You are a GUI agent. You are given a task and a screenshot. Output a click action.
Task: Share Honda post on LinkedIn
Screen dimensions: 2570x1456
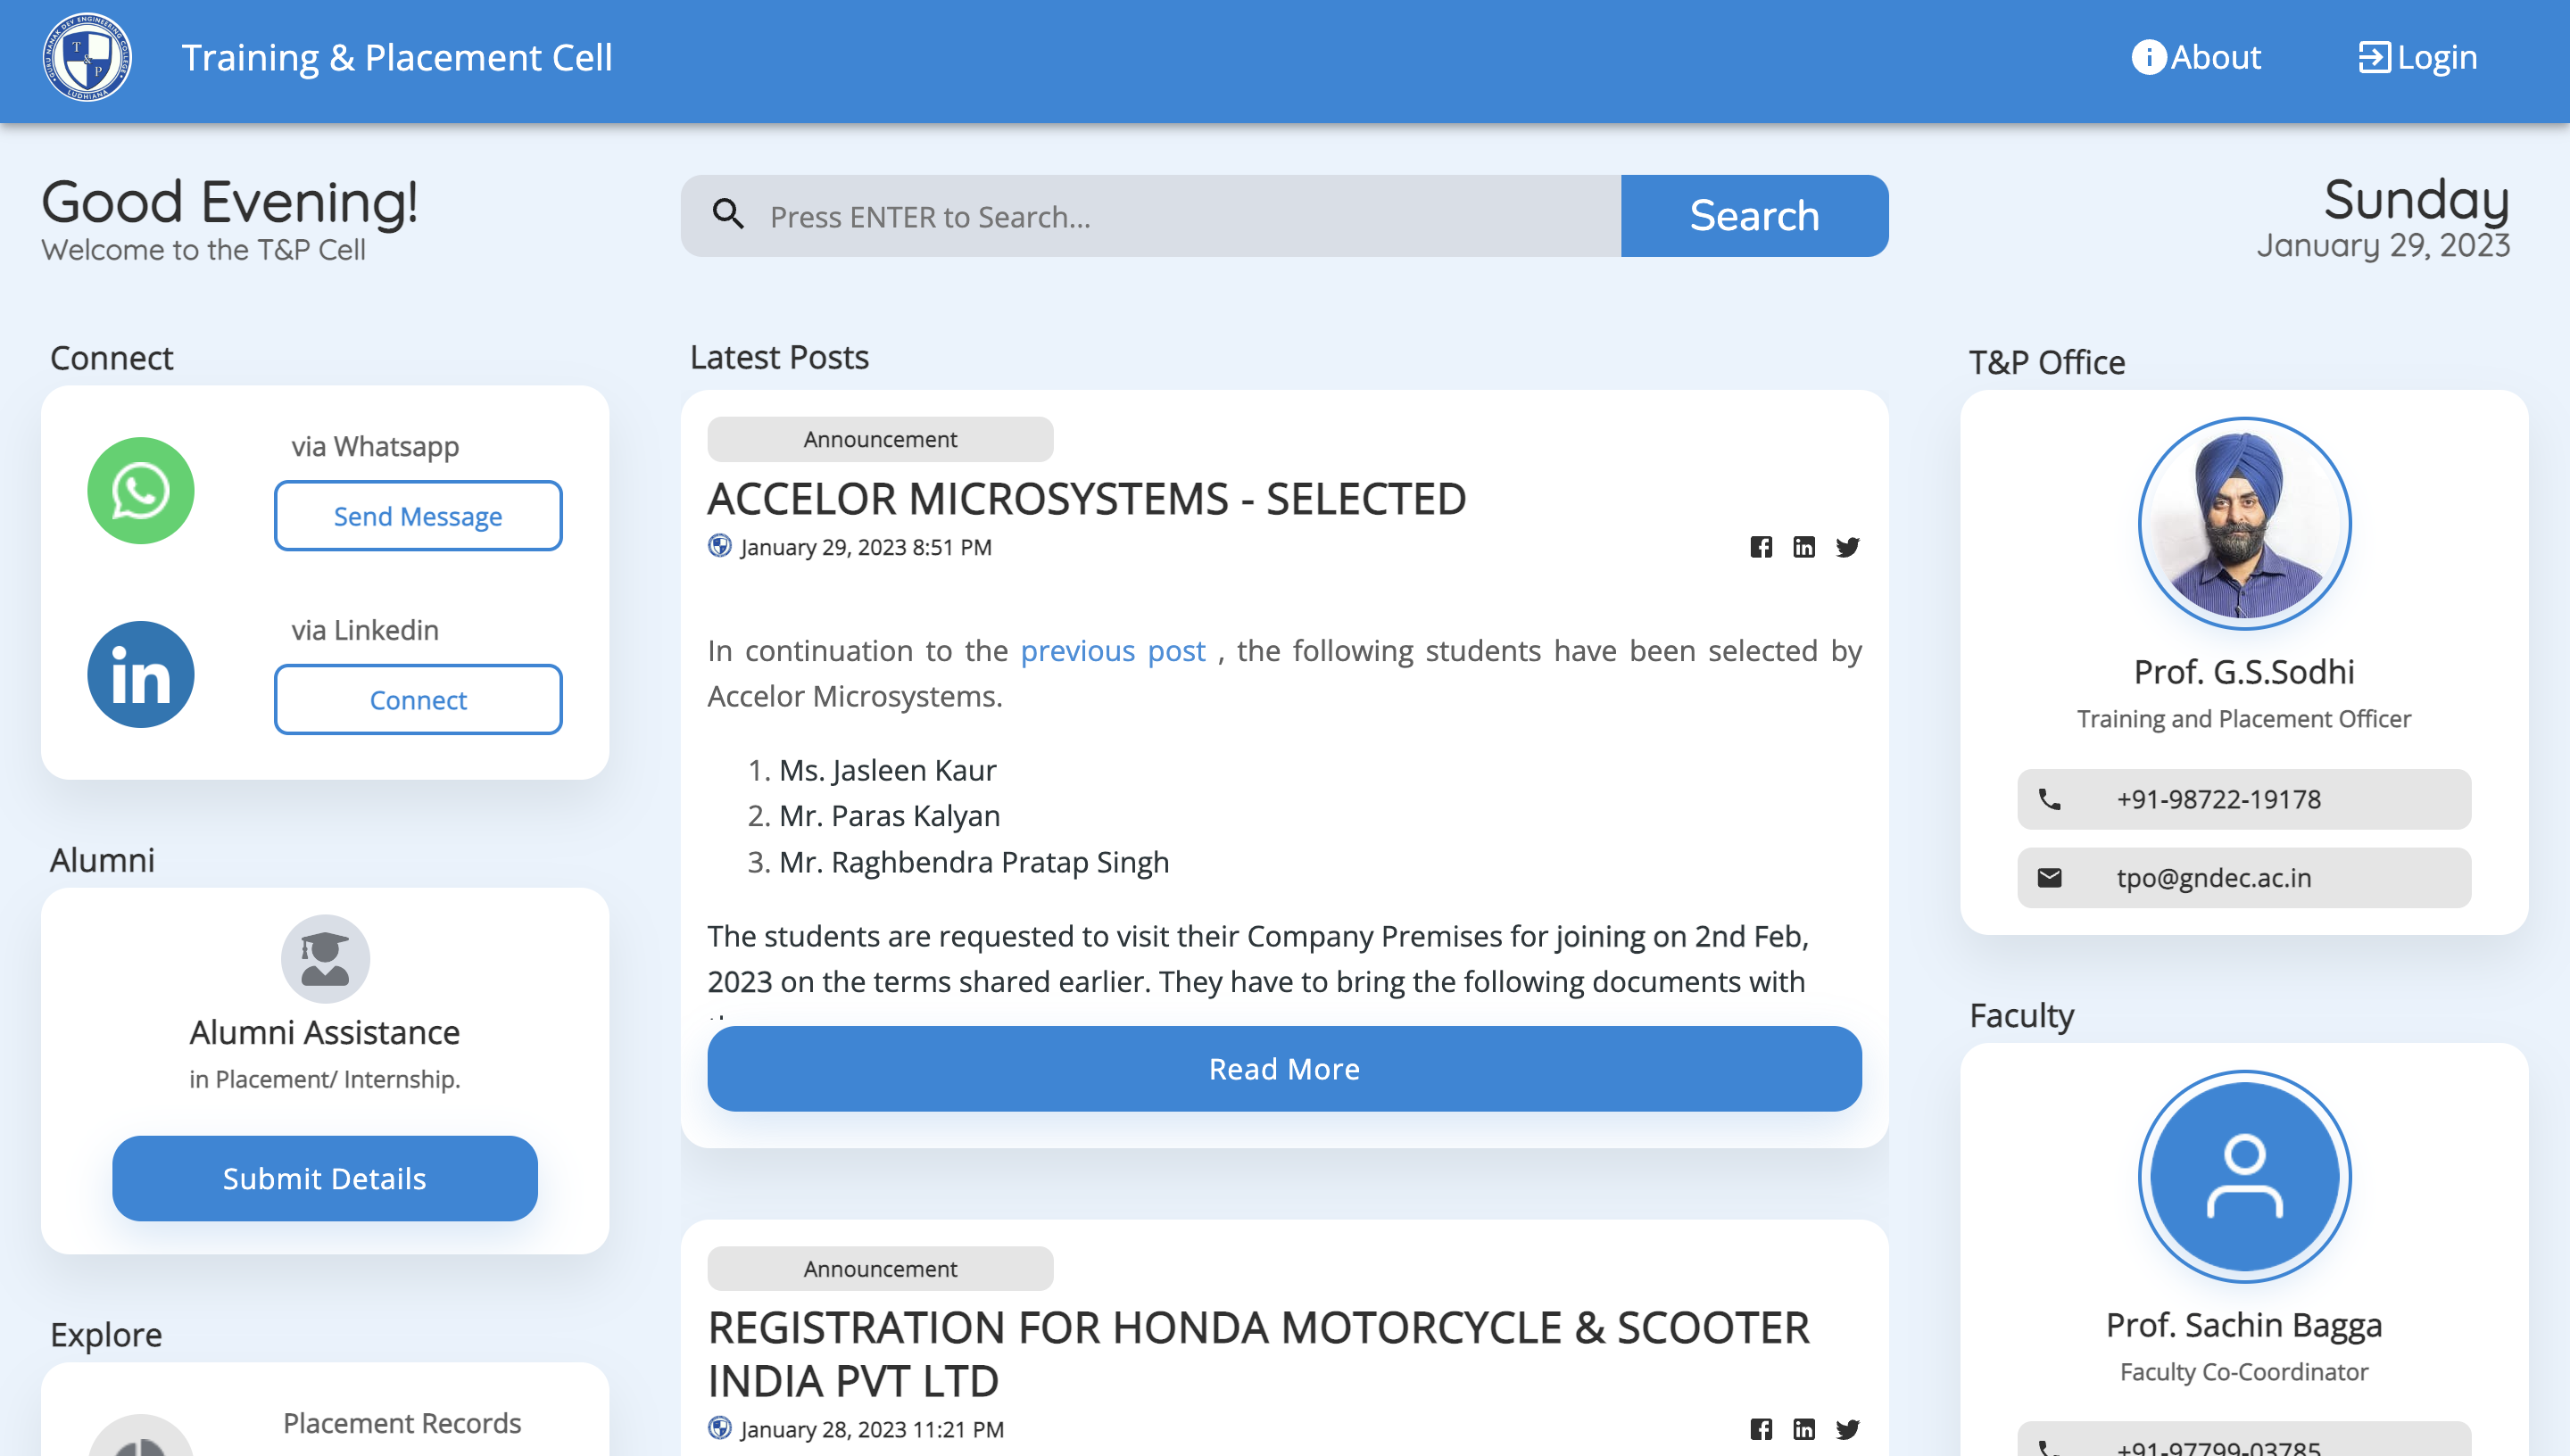pos(1804,1429)
